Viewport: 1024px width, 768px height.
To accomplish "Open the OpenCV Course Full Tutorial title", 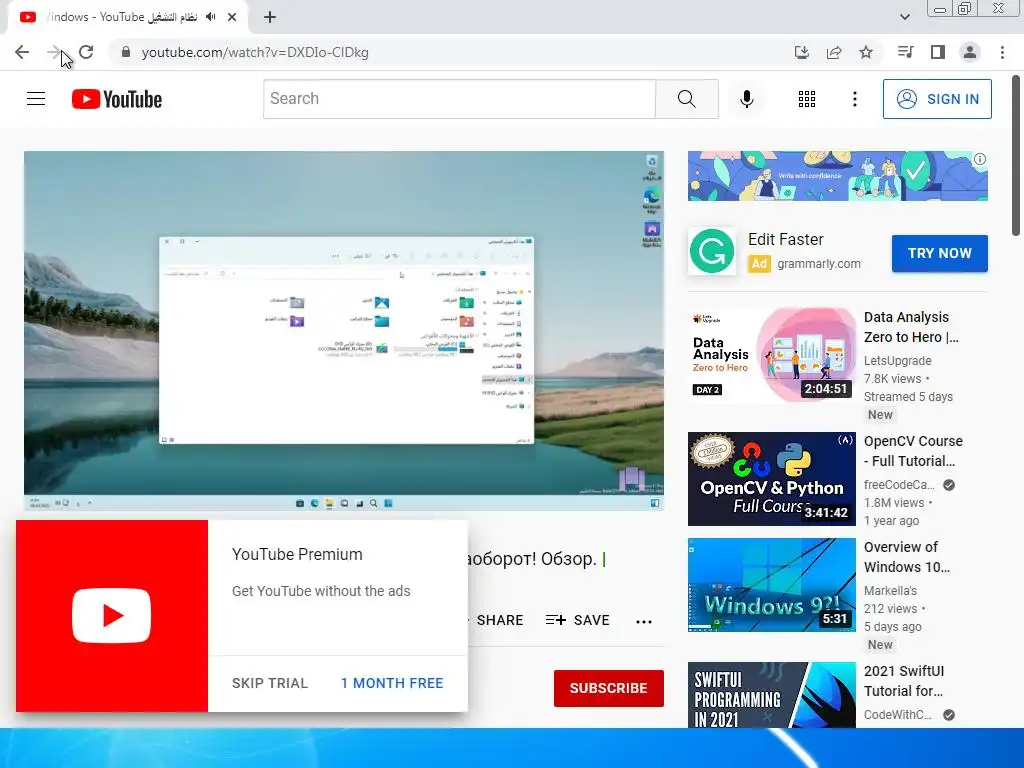I will point(913,451).
